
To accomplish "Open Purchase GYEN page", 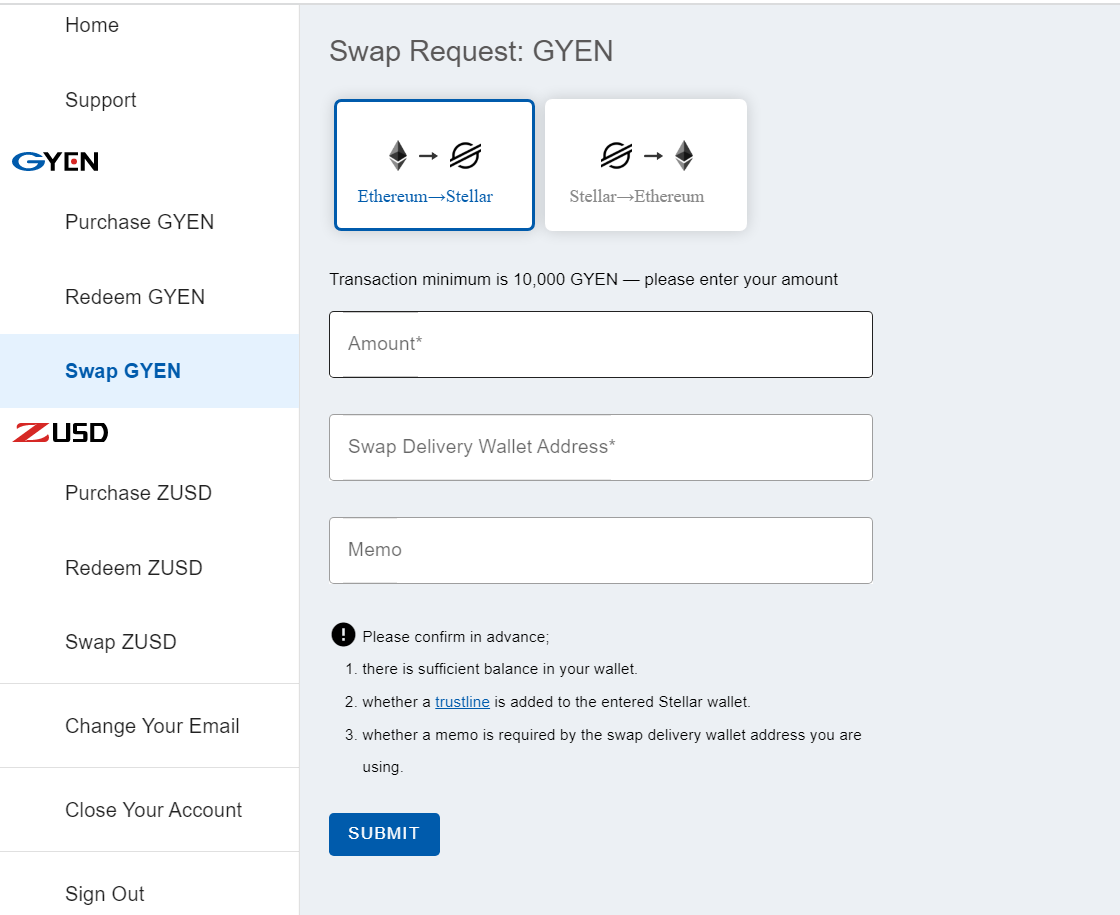I will pyautogui.click(x=139, y=222).
